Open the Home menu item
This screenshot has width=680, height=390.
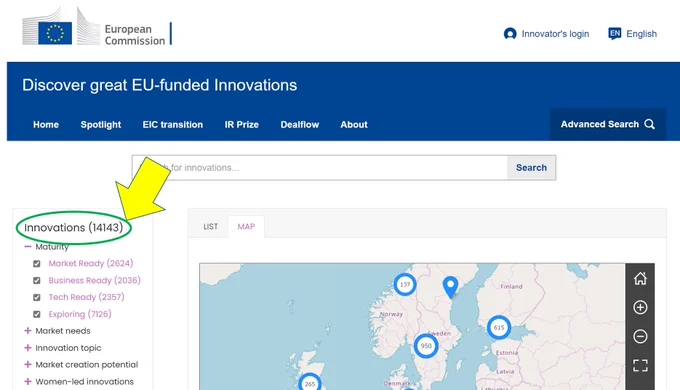tap(46, 125)
